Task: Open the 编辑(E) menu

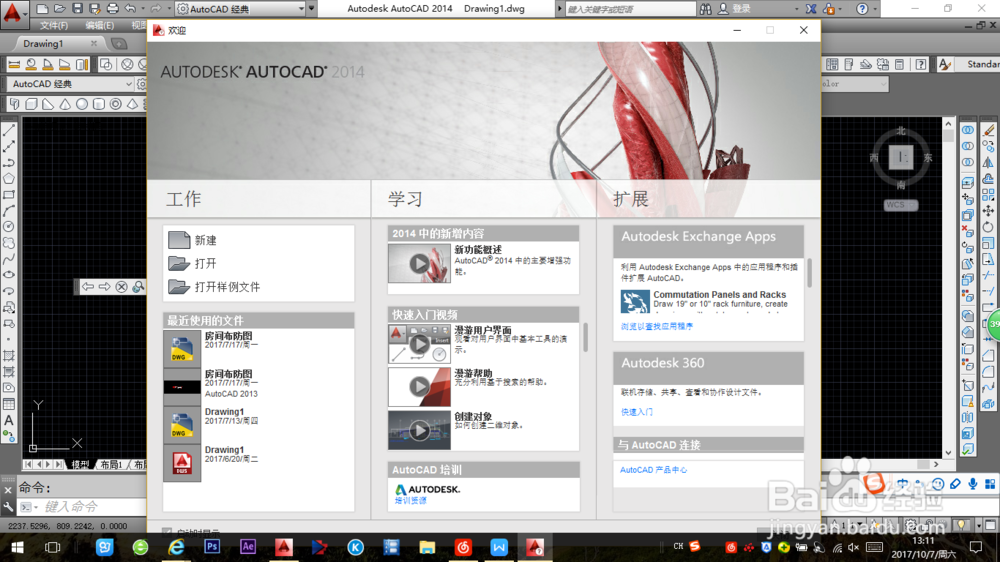Action: [x=99, y=26]
